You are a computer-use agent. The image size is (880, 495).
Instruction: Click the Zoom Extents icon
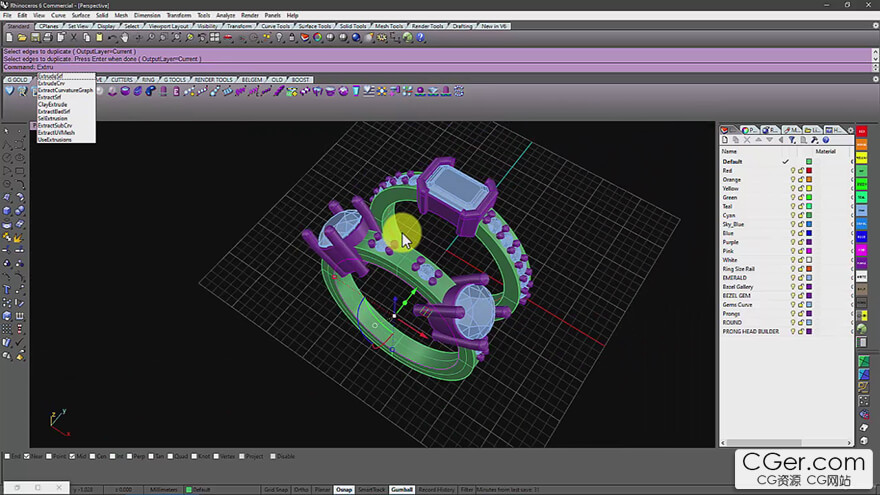click(x=176, y=38)
